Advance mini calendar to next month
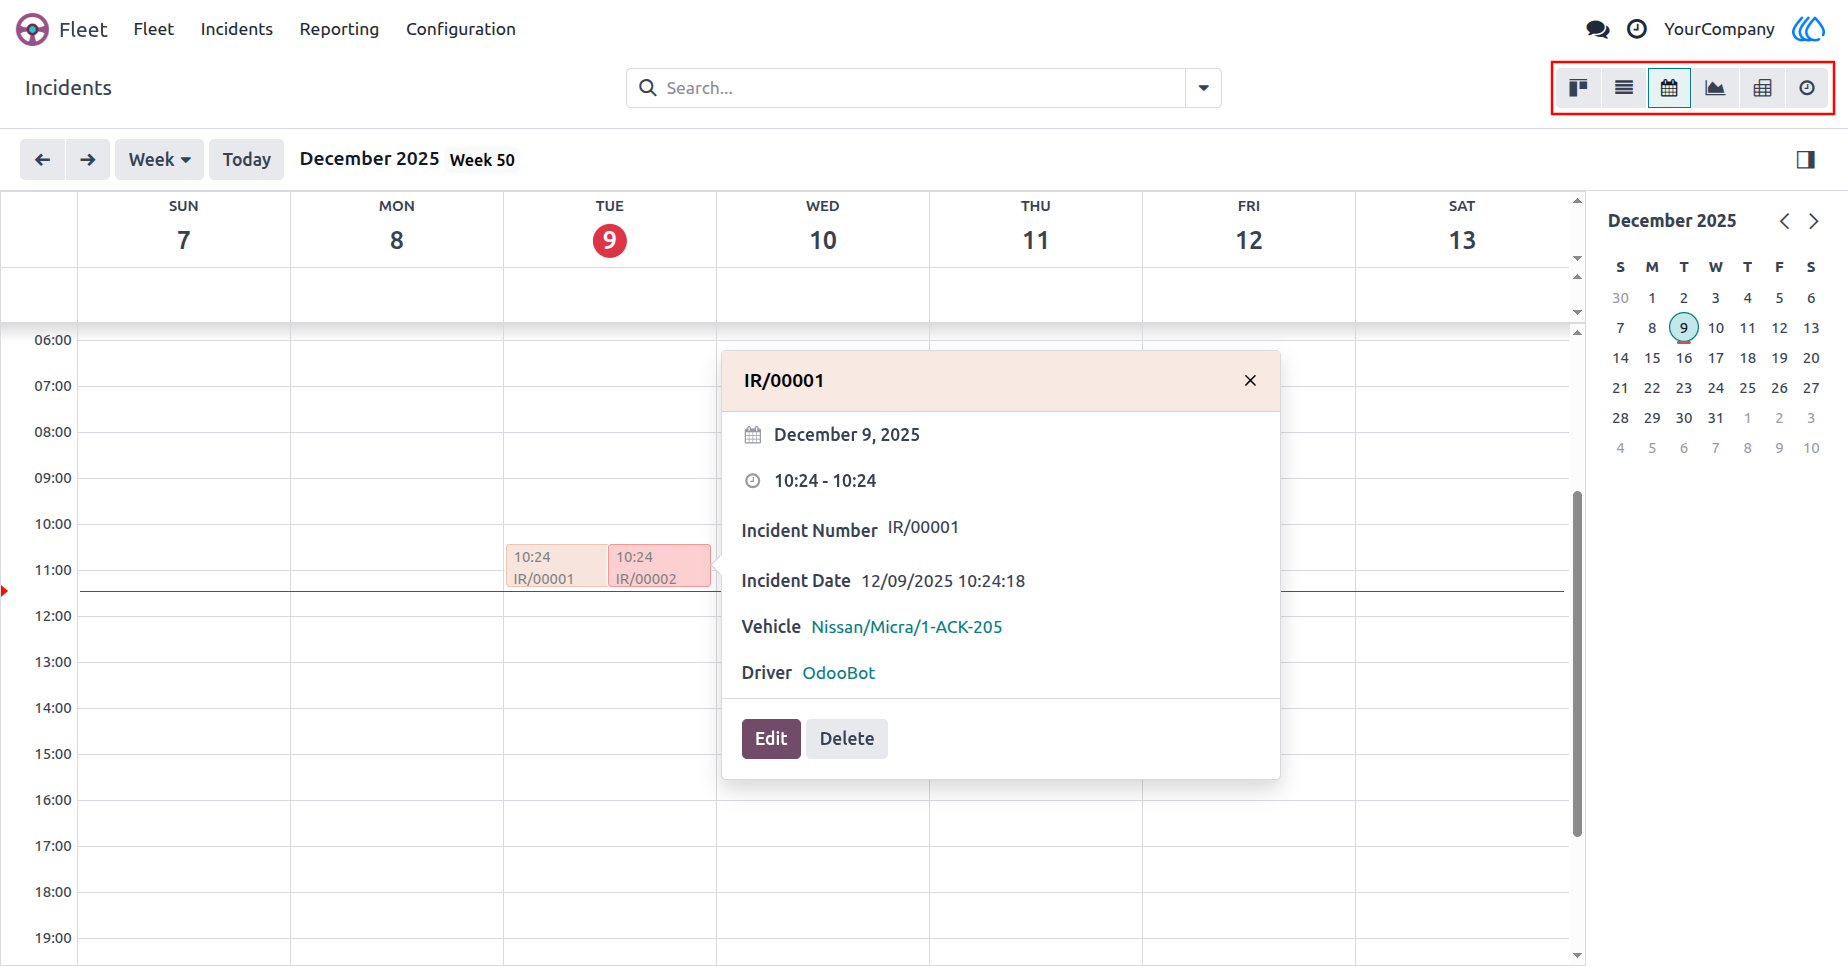1848x966 pixels. click(1814, 221)
